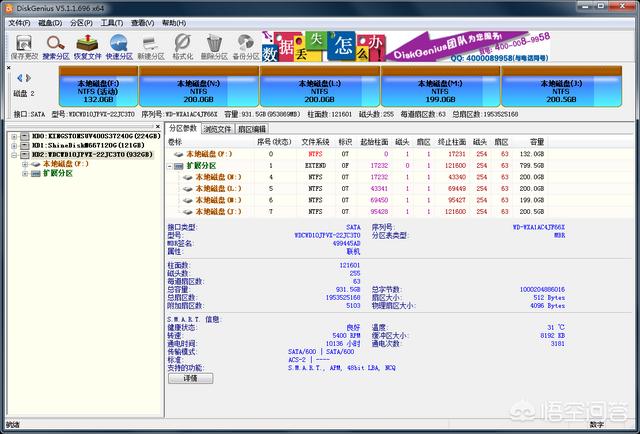This screenshot has width=640, height=434.
Task: Click the 5400 RPM speed value
Action: point(346,336)
